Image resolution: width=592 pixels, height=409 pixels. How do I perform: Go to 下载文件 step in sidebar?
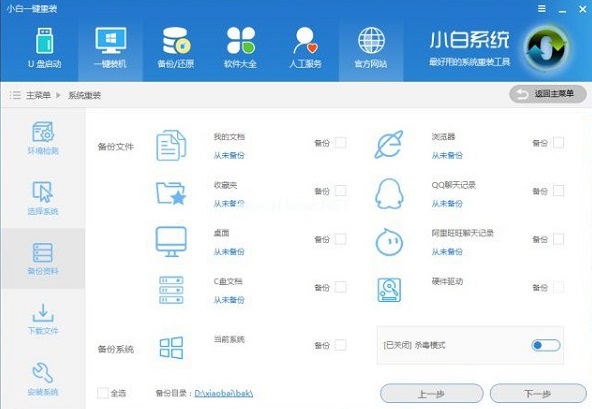(43, 319)
